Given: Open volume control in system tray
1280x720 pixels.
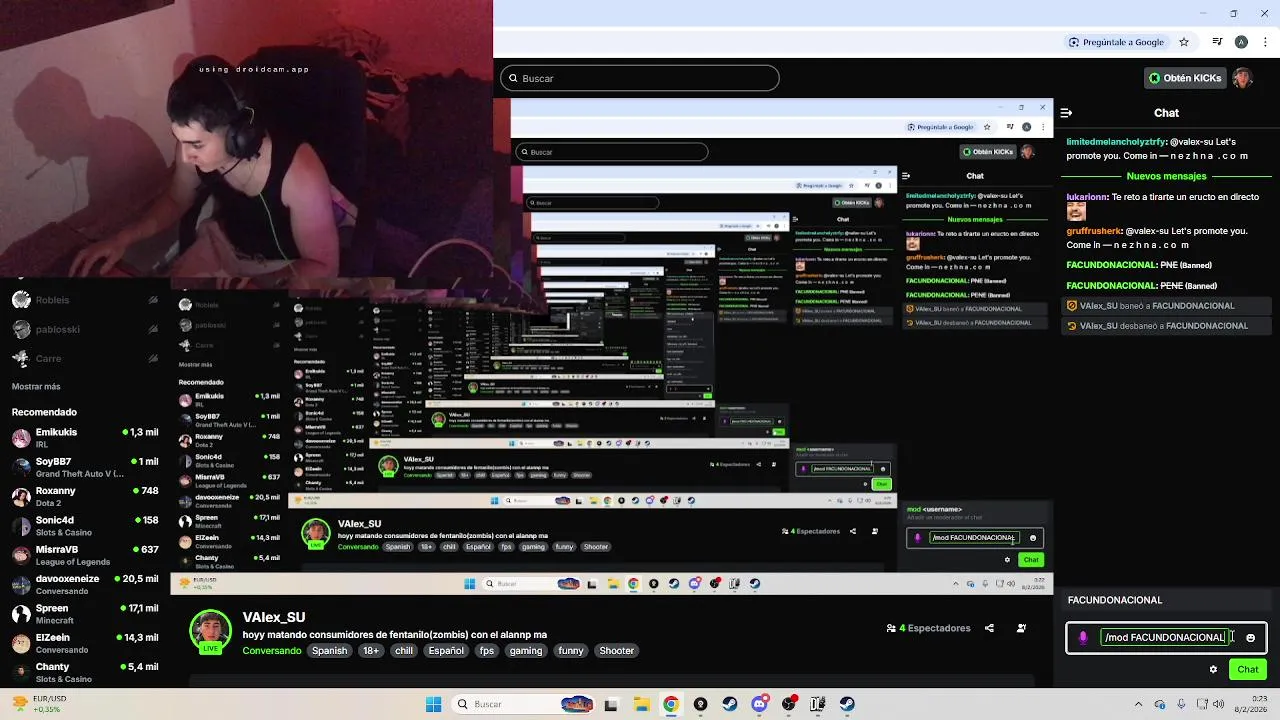Looking at the screenshot, I should click(1217, 704).
